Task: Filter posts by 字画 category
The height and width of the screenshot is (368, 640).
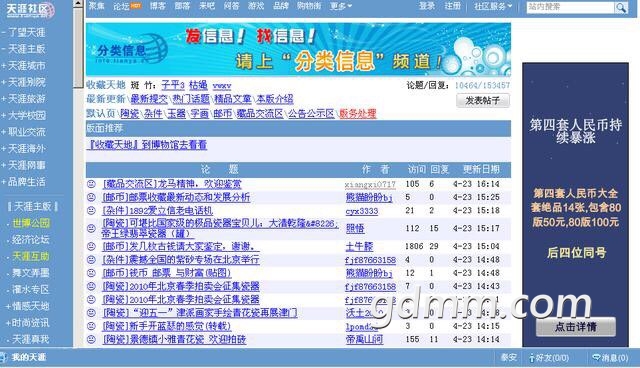Action: pos(200,114)
